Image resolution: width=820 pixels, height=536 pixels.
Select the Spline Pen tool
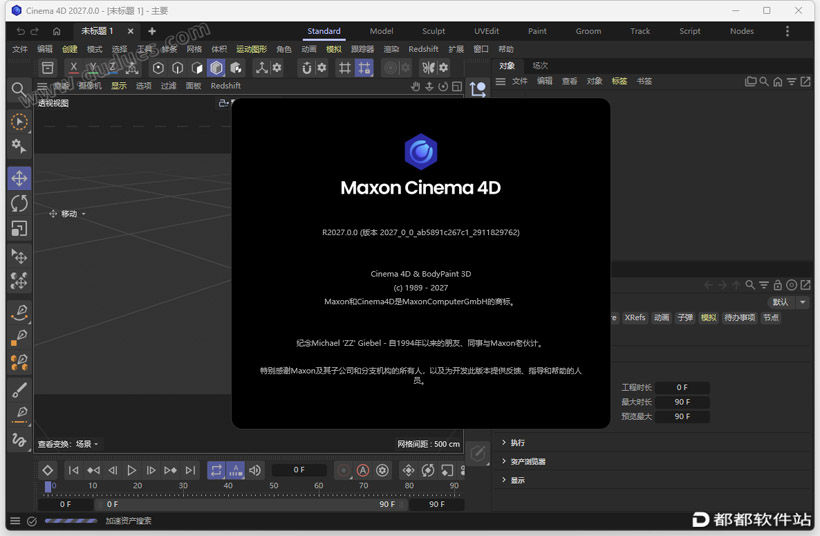coord(20,312)
